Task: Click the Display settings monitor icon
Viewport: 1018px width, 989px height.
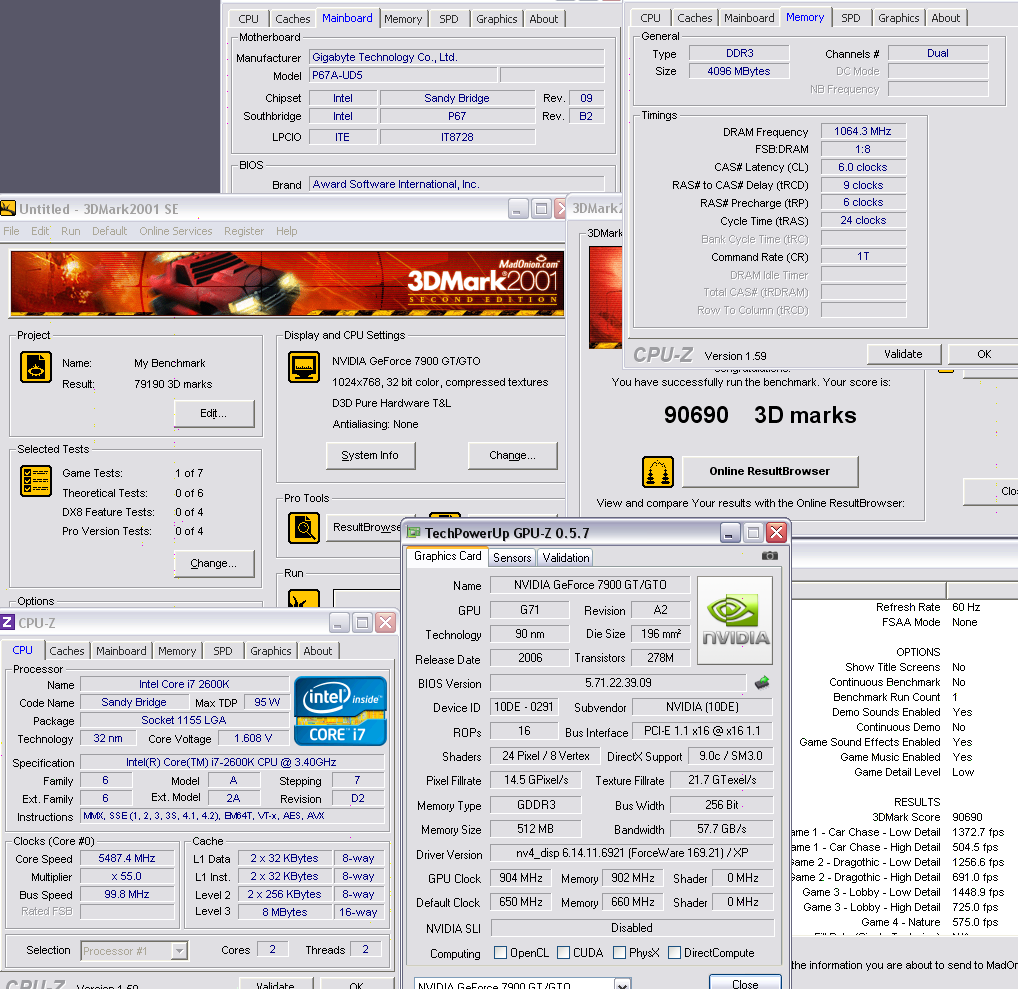Action: (304, 368)
